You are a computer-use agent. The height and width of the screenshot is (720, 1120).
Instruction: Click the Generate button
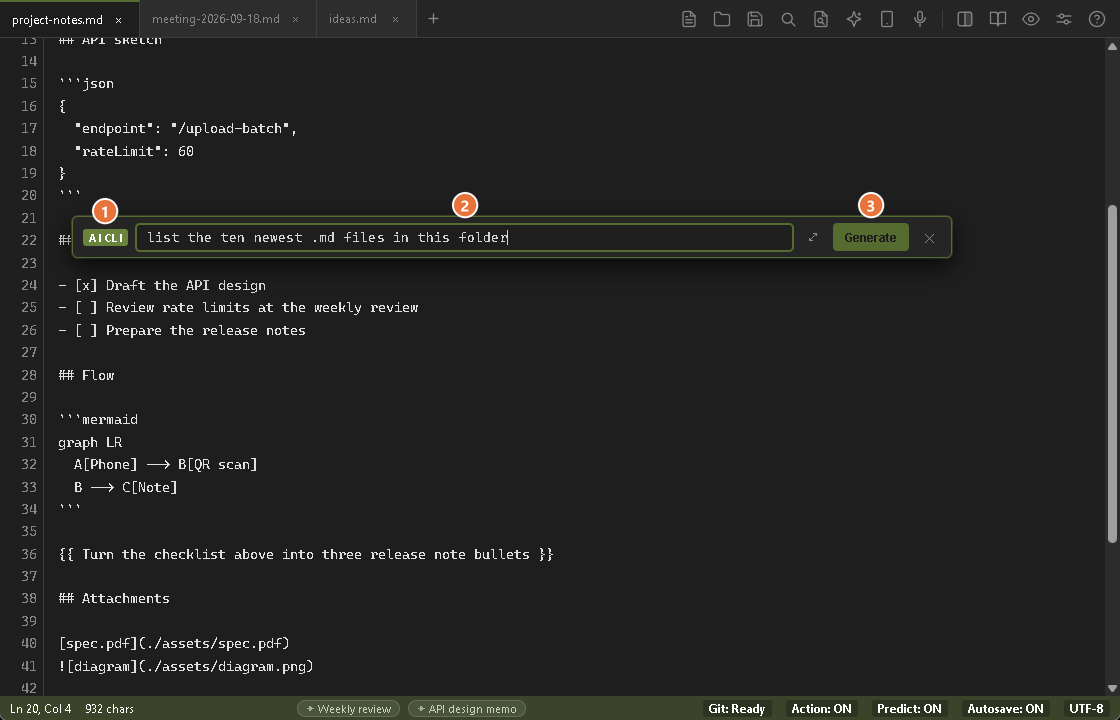tap(870, 238)
